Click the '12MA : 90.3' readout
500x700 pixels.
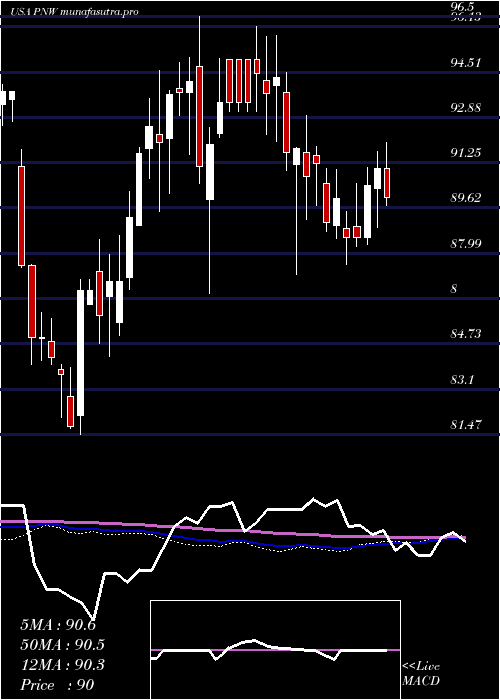tap(62, 665)
